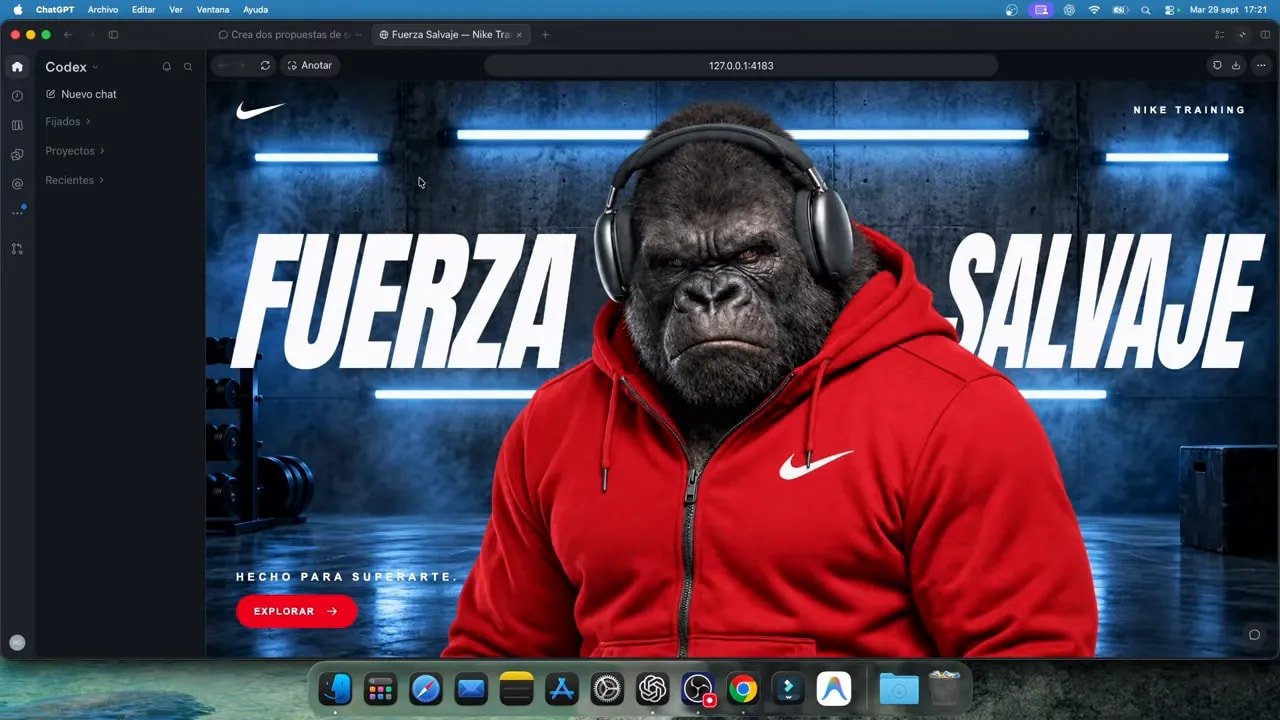Open the three-dots more icon in left rail

click(17, 212)
